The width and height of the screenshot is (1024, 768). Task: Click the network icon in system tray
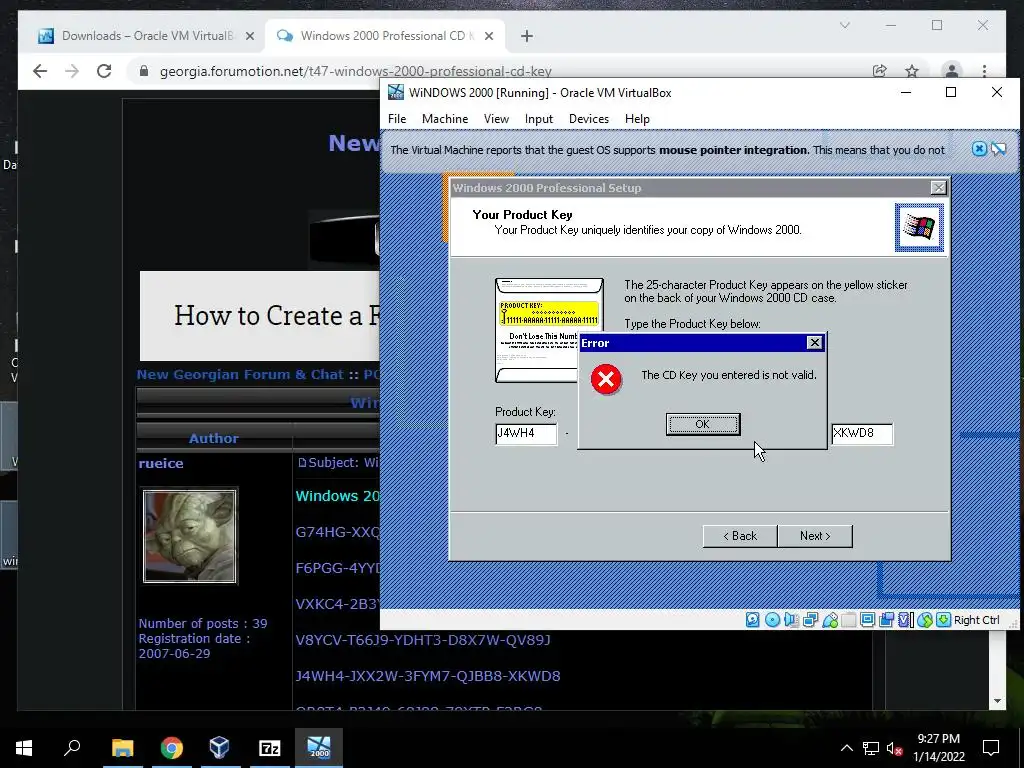[x=871, y=748]
